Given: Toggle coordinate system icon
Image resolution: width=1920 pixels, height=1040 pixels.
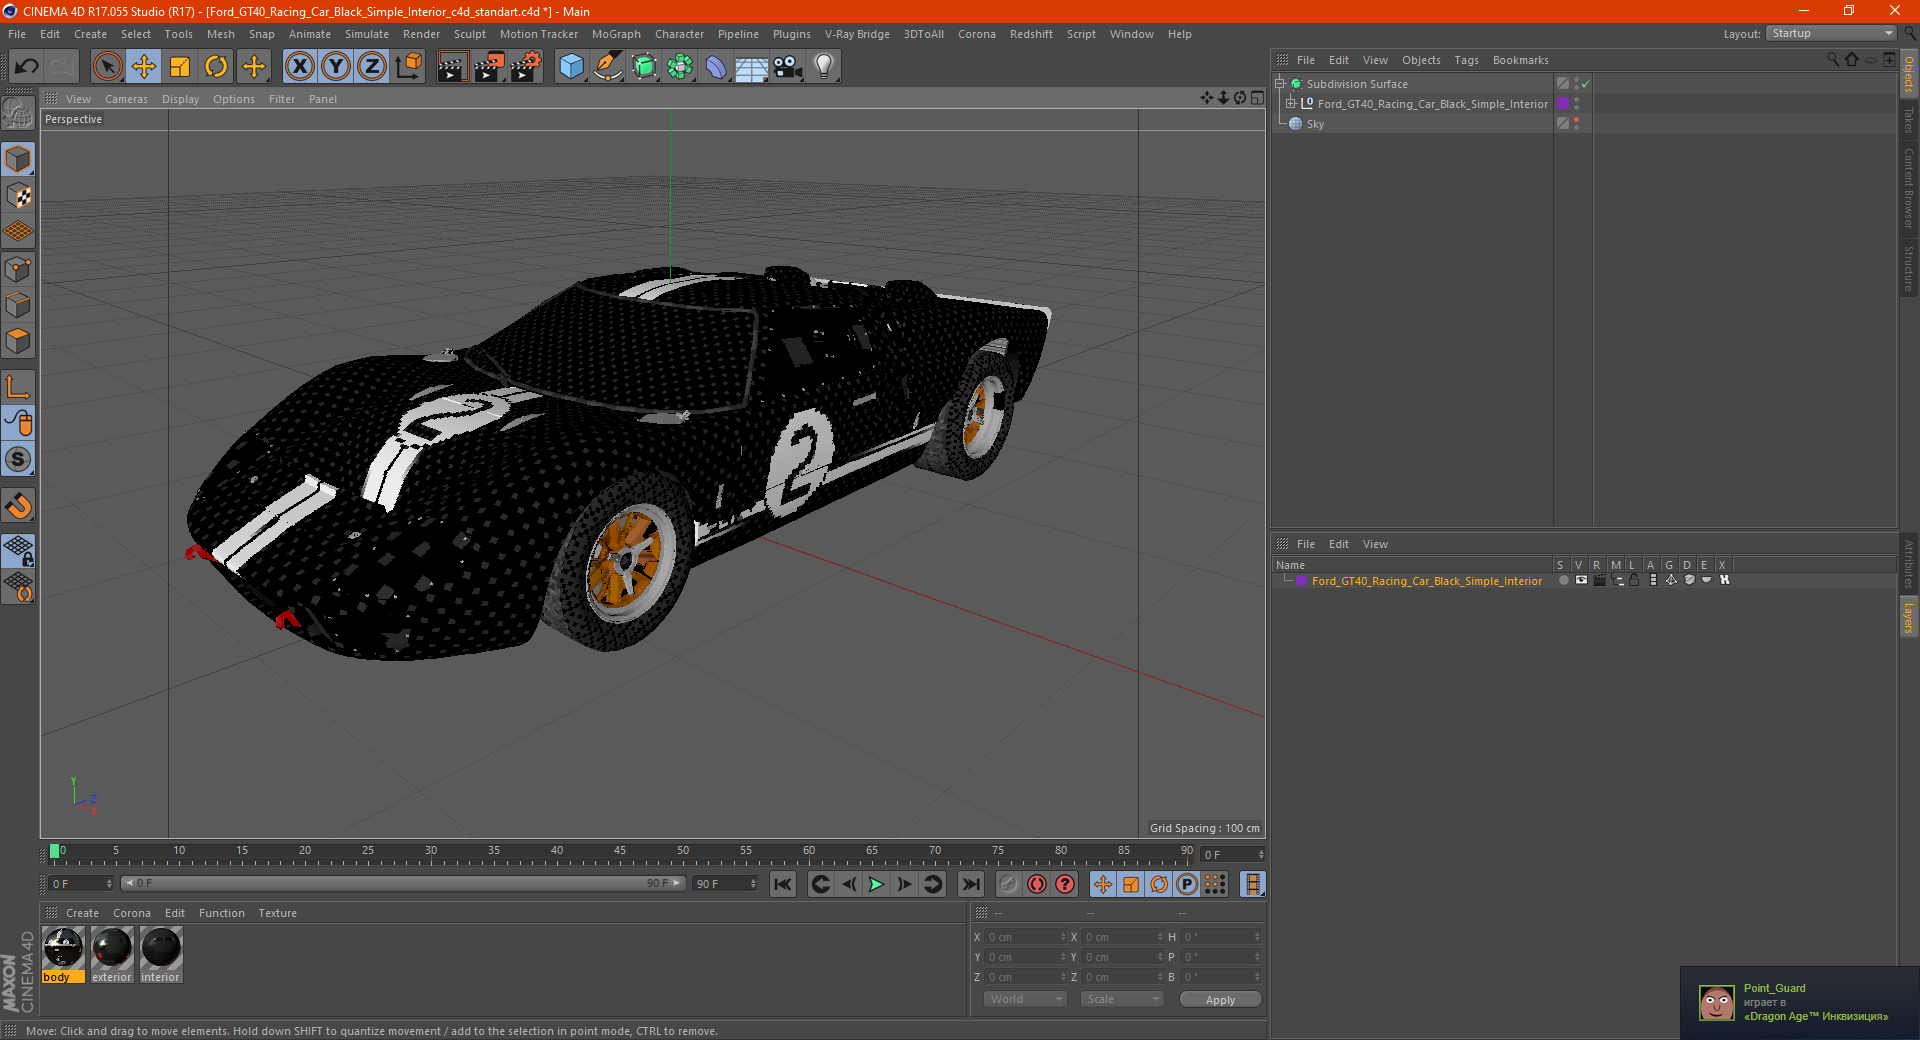Looking at the screenshot, I should point(408,67).
